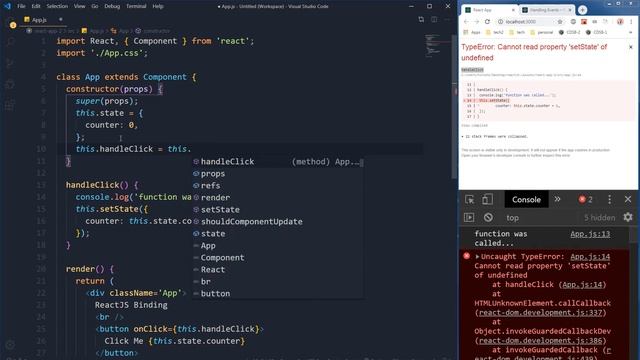
Task: Select refs autocomplete suggestion
Action: click(x=278, y=186)
